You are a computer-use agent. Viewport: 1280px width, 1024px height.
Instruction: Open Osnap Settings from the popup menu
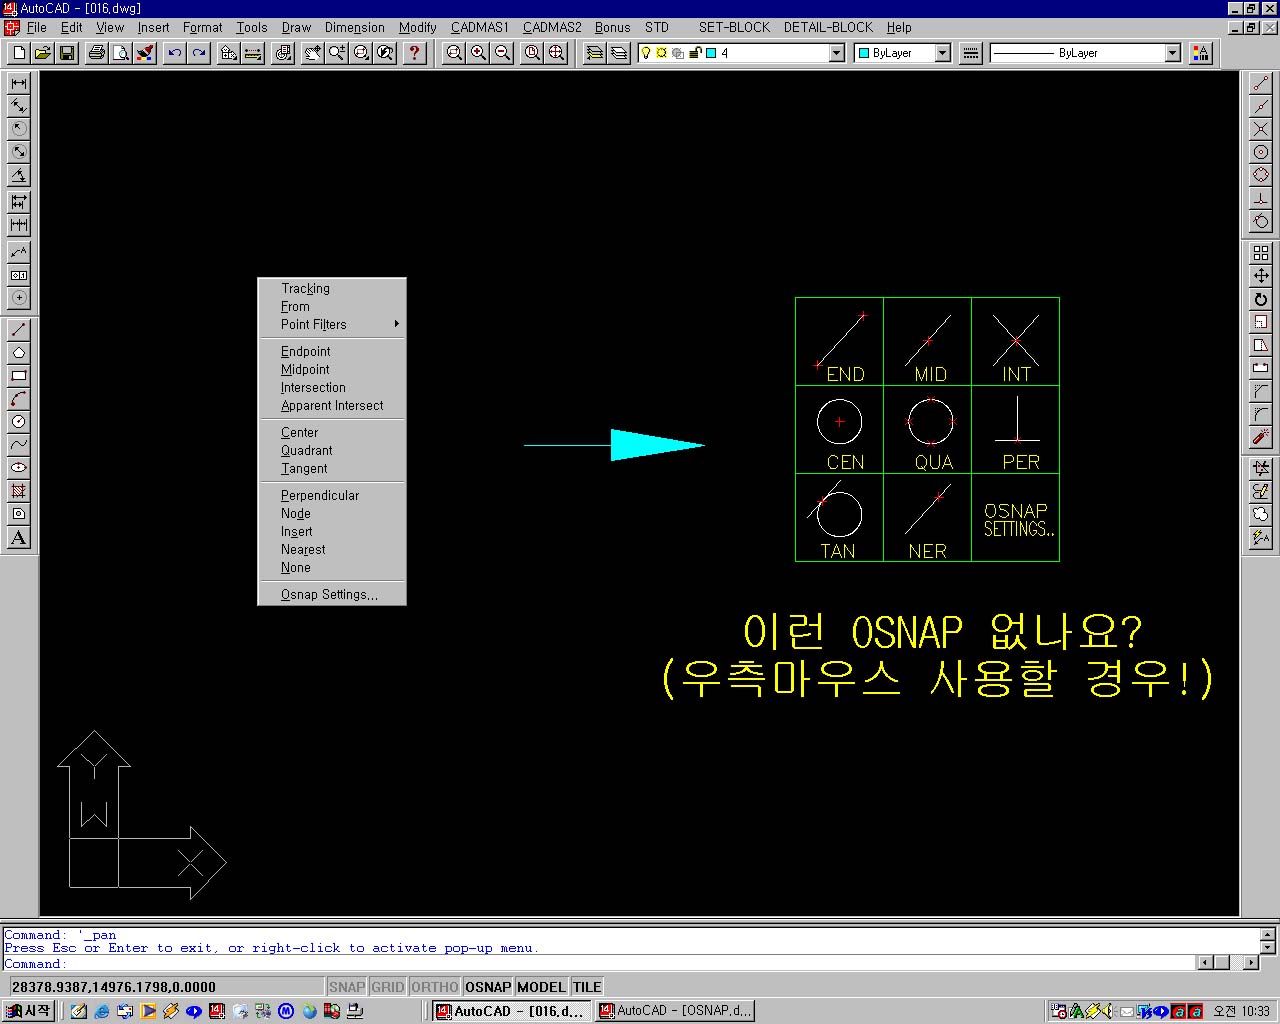[x=329, y=594]
